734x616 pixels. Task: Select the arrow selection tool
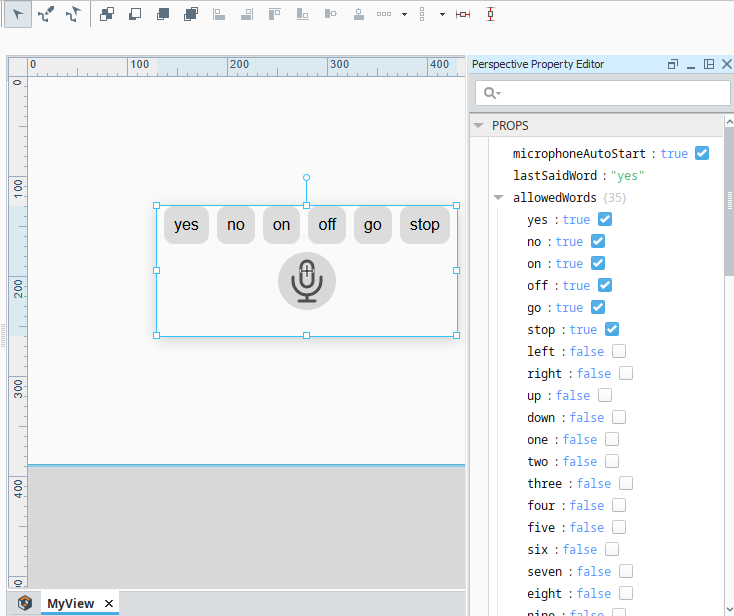tap(18, 14)
